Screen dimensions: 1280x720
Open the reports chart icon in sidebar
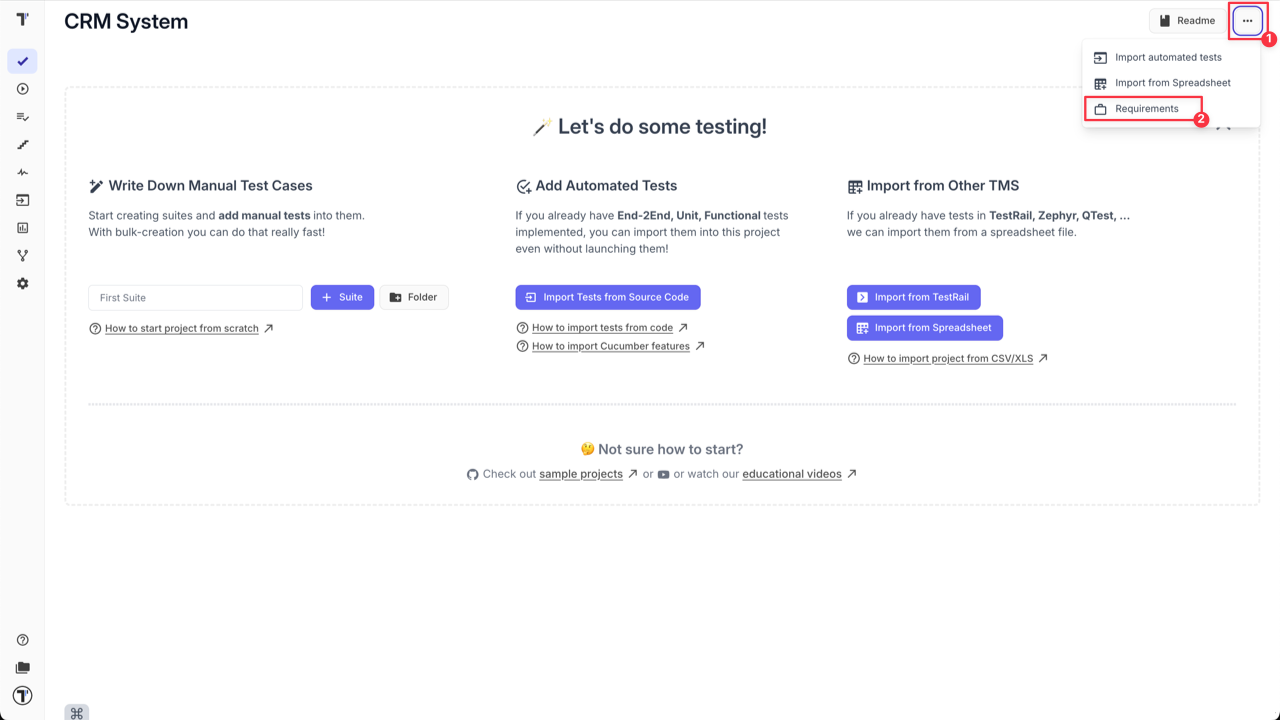pyautogui.click(x=22, y=227)
